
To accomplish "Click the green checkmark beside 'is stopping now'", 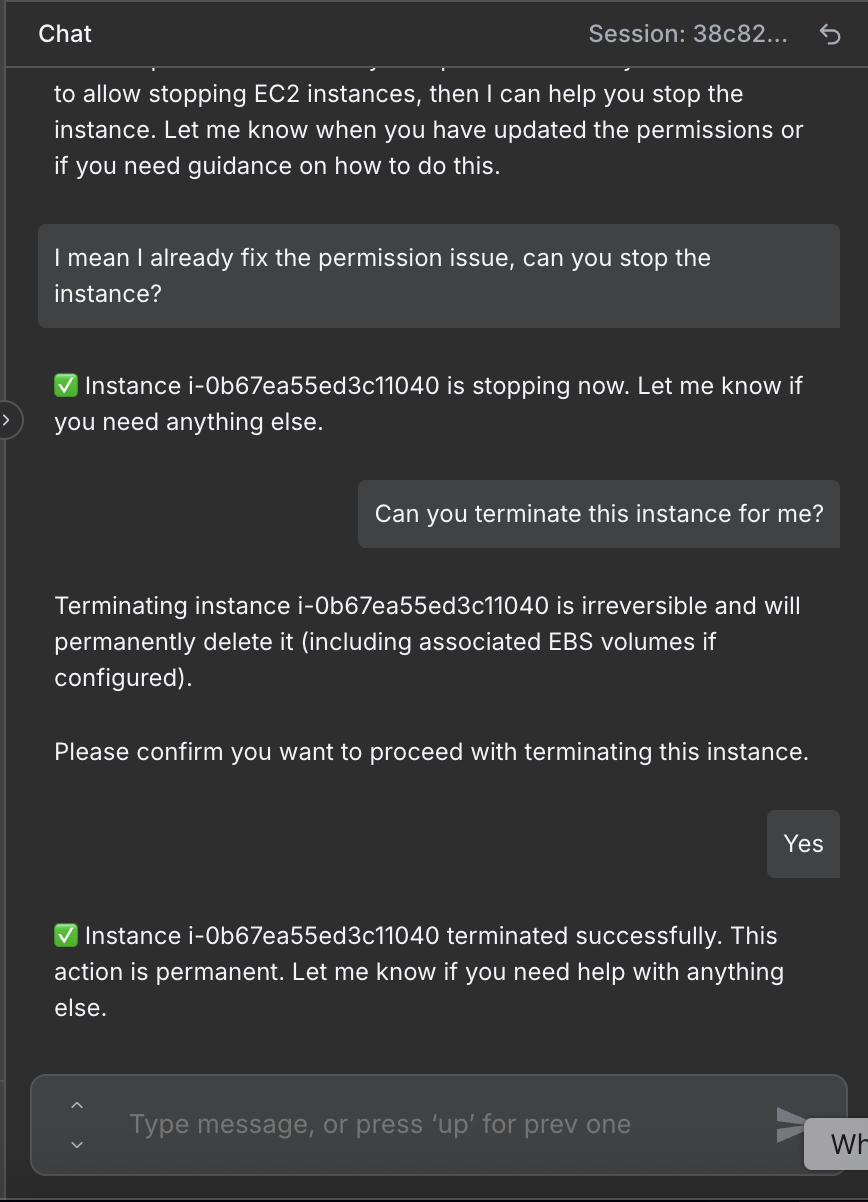I will click(x=66, y=386).
